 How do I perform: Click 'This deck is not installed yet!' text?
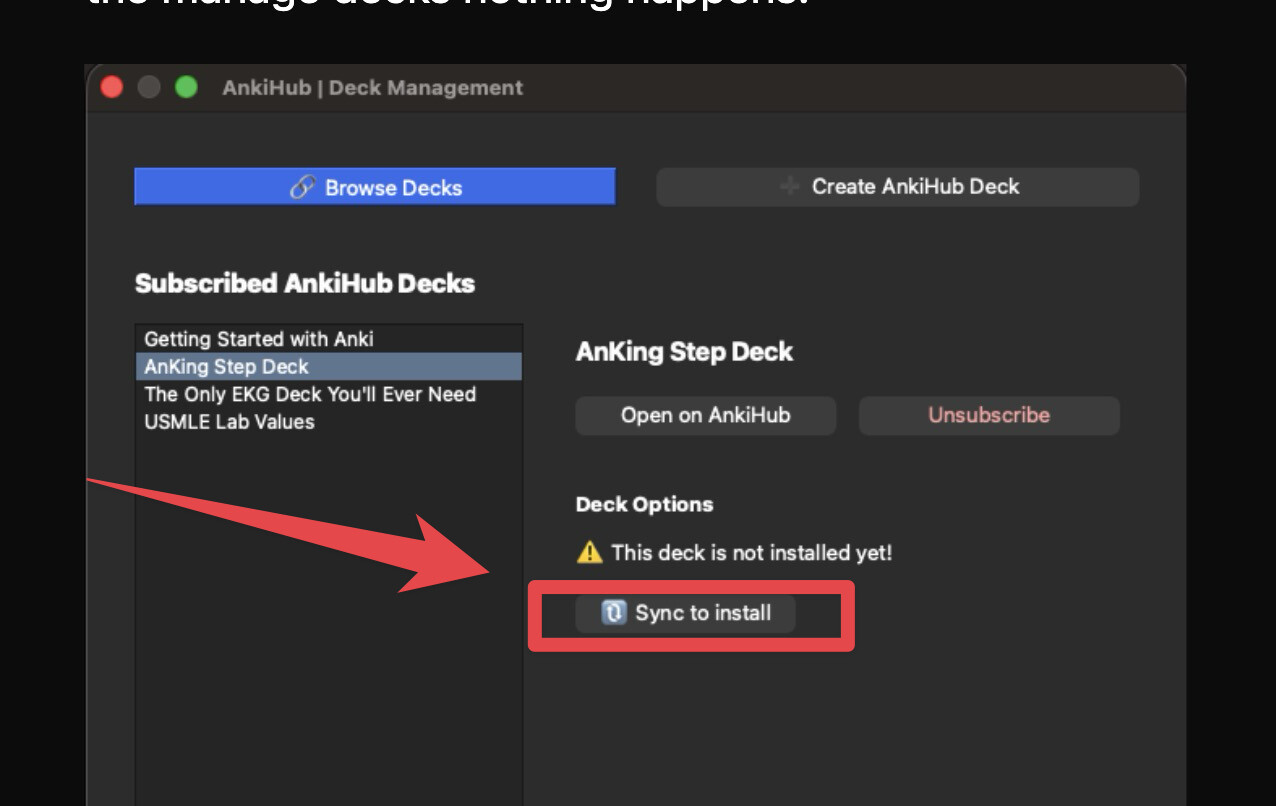(752, 552)
